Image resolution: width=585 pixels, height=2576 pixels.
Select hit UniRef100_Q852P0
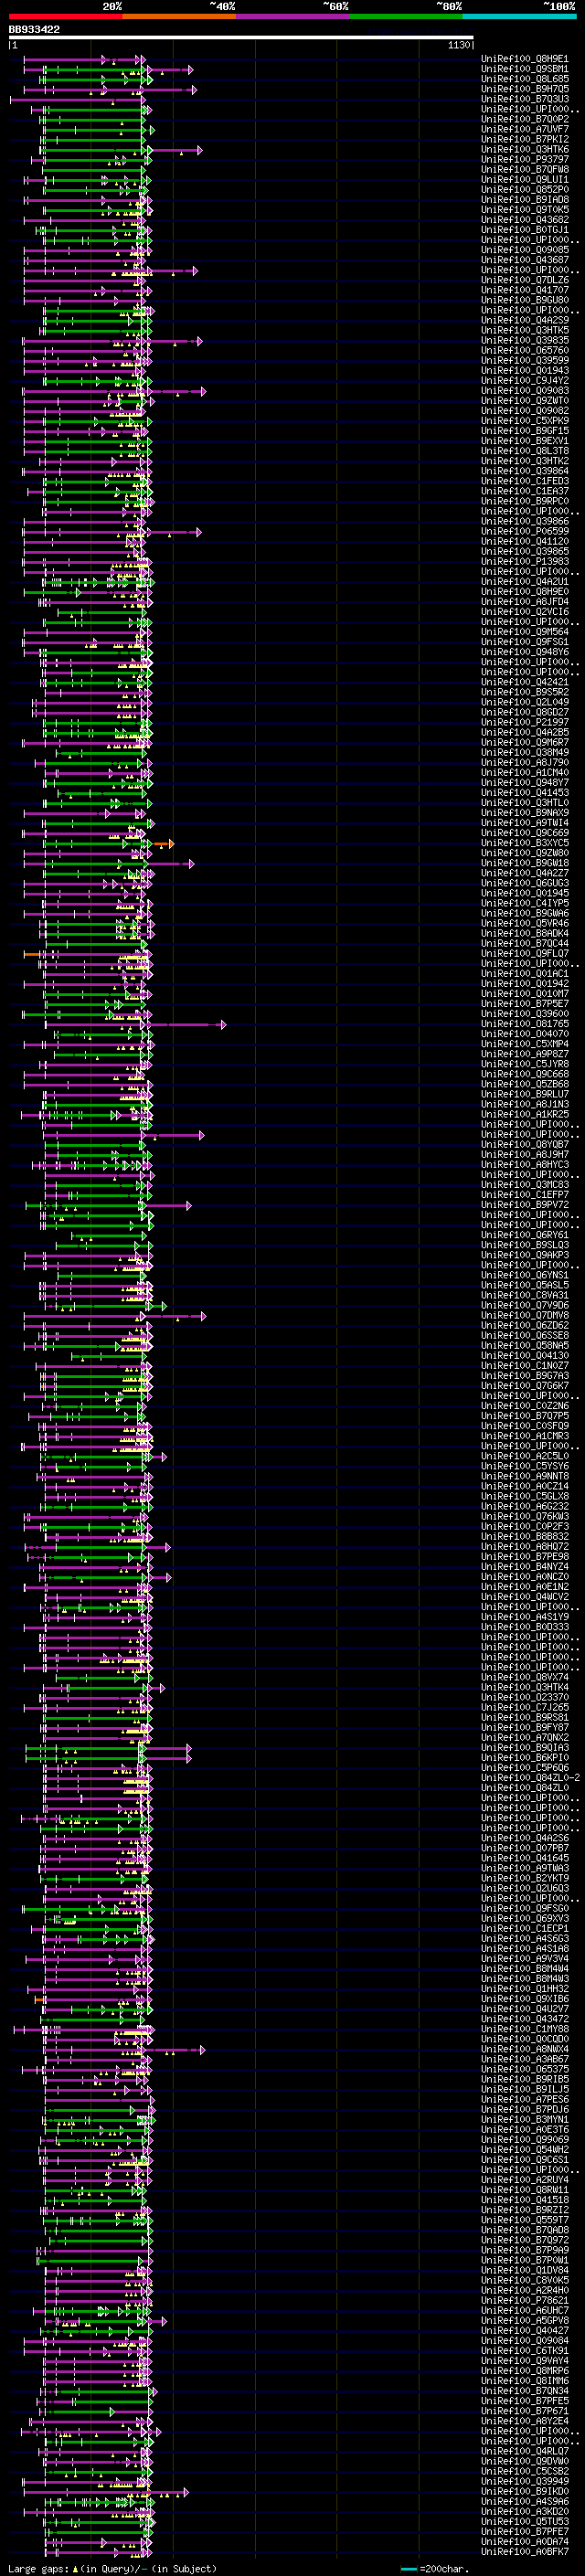525,190
